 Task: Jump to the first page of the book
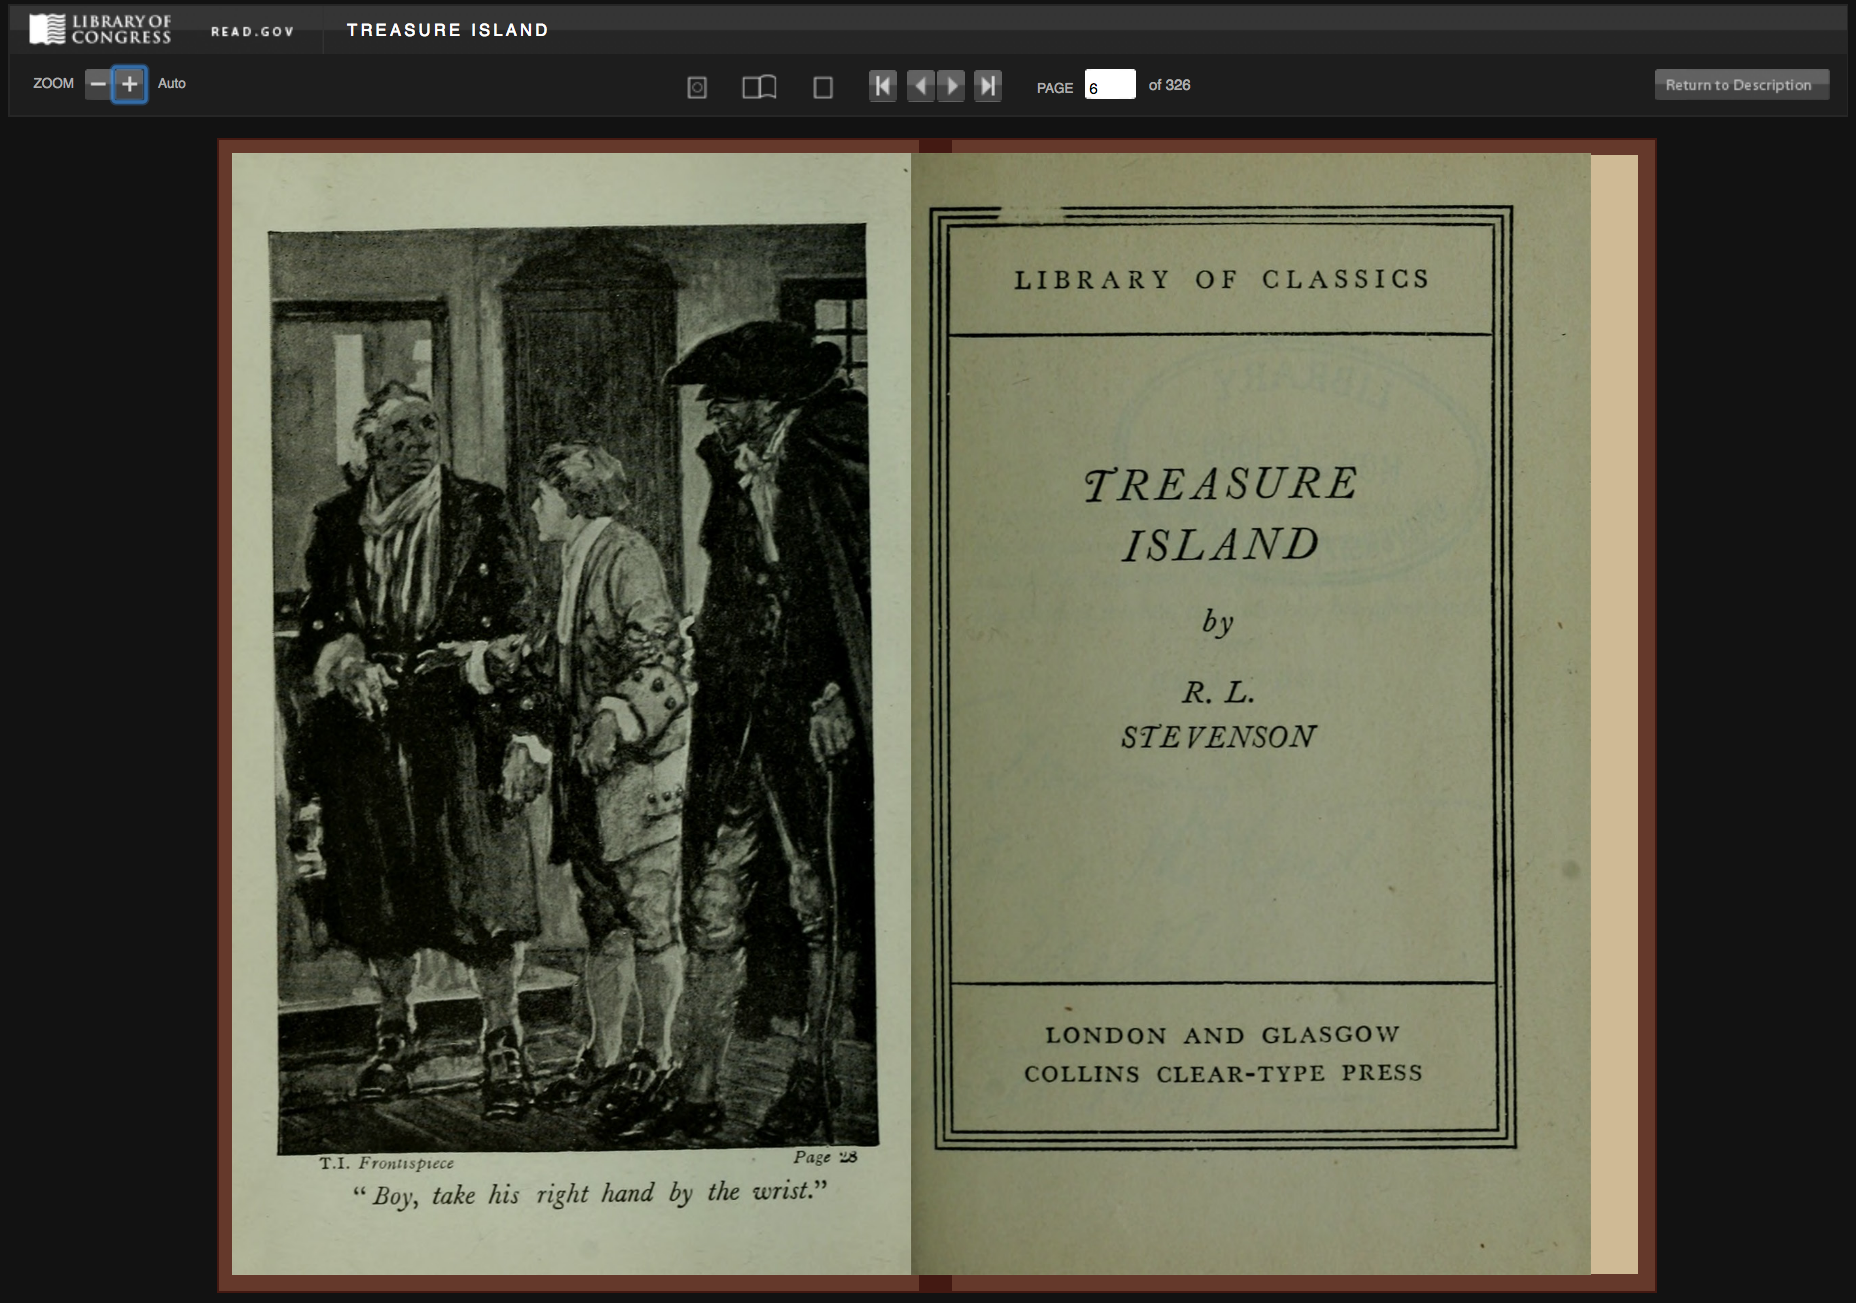click(881, 87)
